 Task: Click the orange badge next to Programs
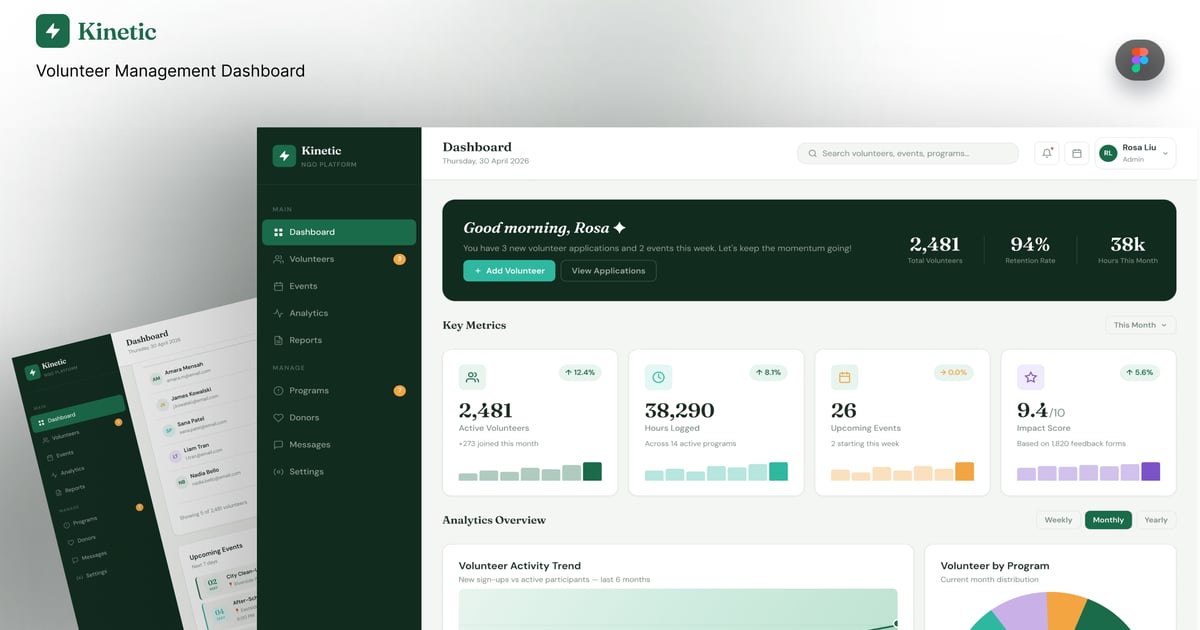399,391
